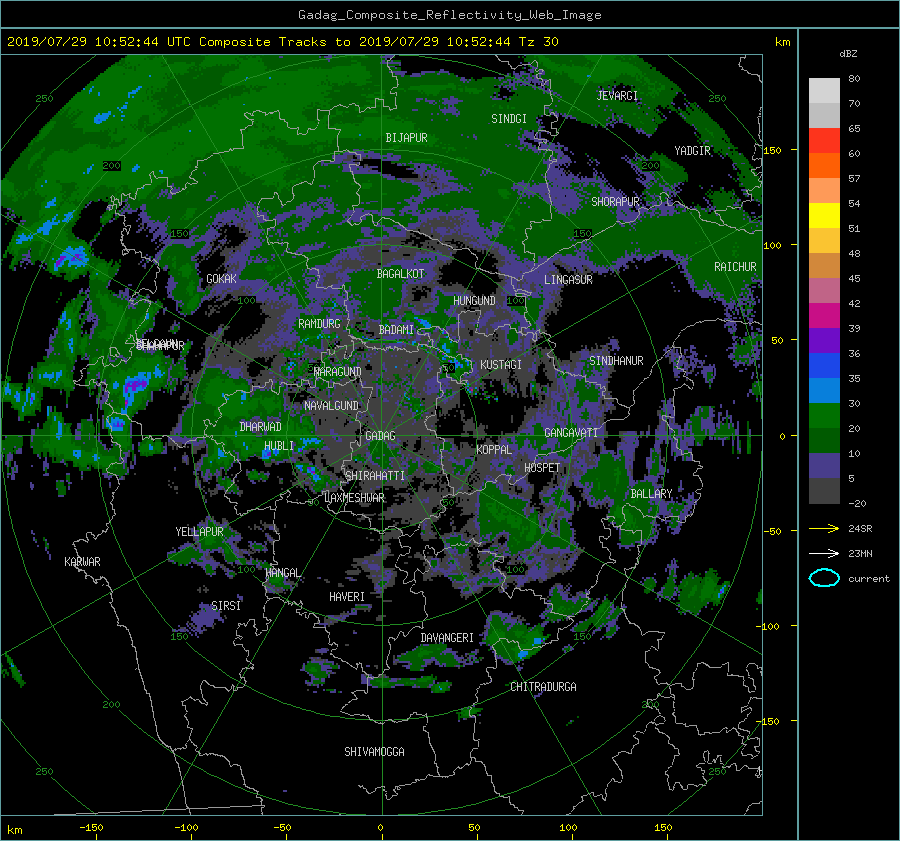This screenshot has height=841, width=900.
Task: Click the RAMDURG city label
Action: pos(319,324)
